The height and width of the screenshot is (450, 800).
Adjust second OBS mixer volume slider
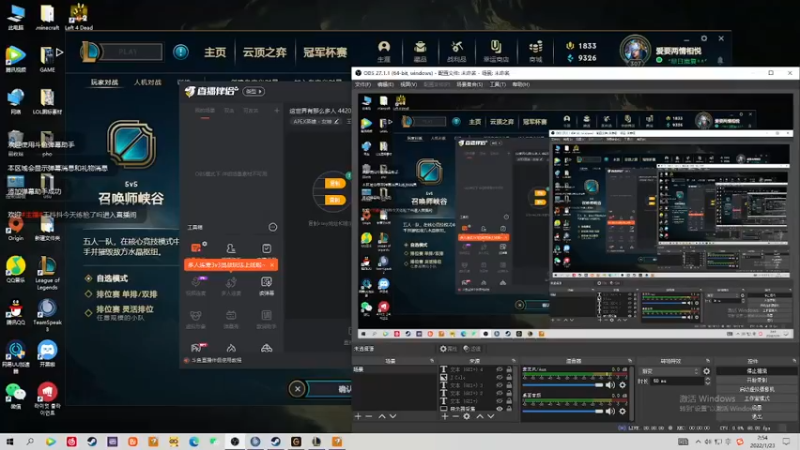click(x=563, y=411)
